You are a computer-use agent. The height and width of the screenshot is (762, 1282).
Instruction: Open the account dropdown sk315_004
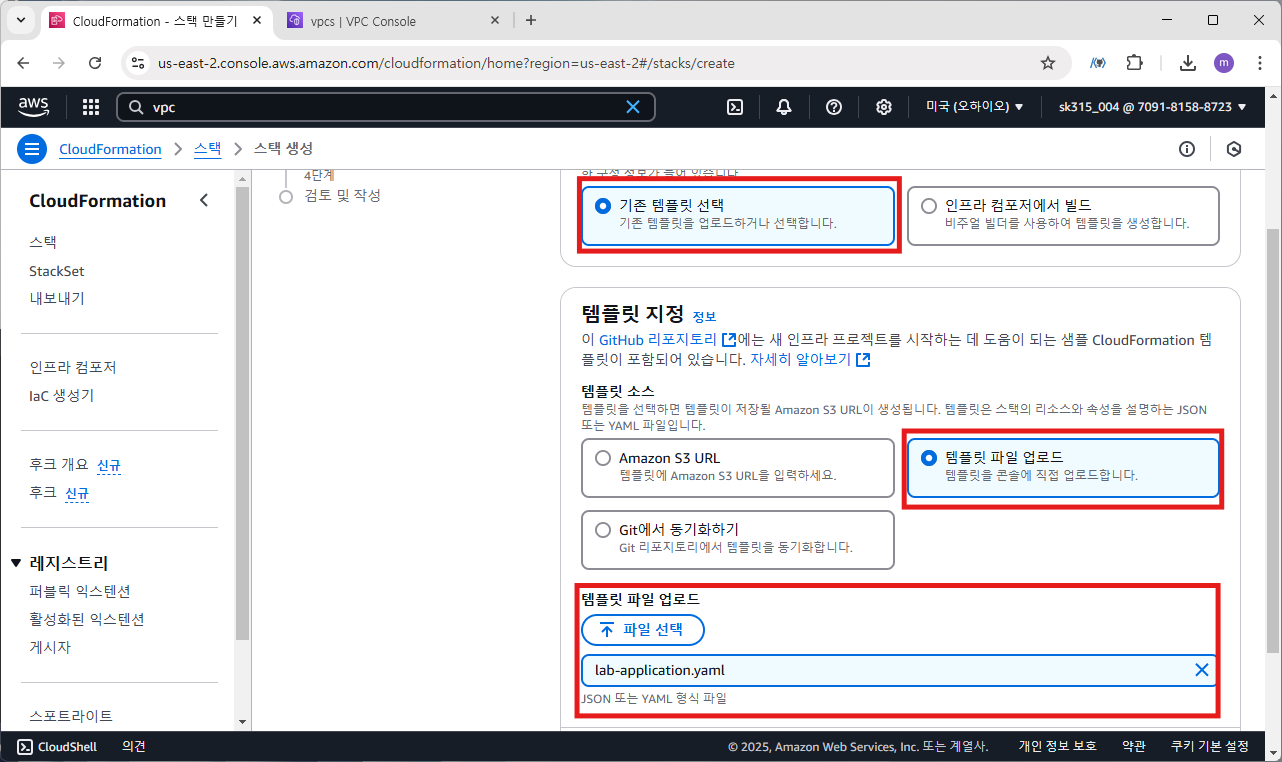tap(1153, 107)
